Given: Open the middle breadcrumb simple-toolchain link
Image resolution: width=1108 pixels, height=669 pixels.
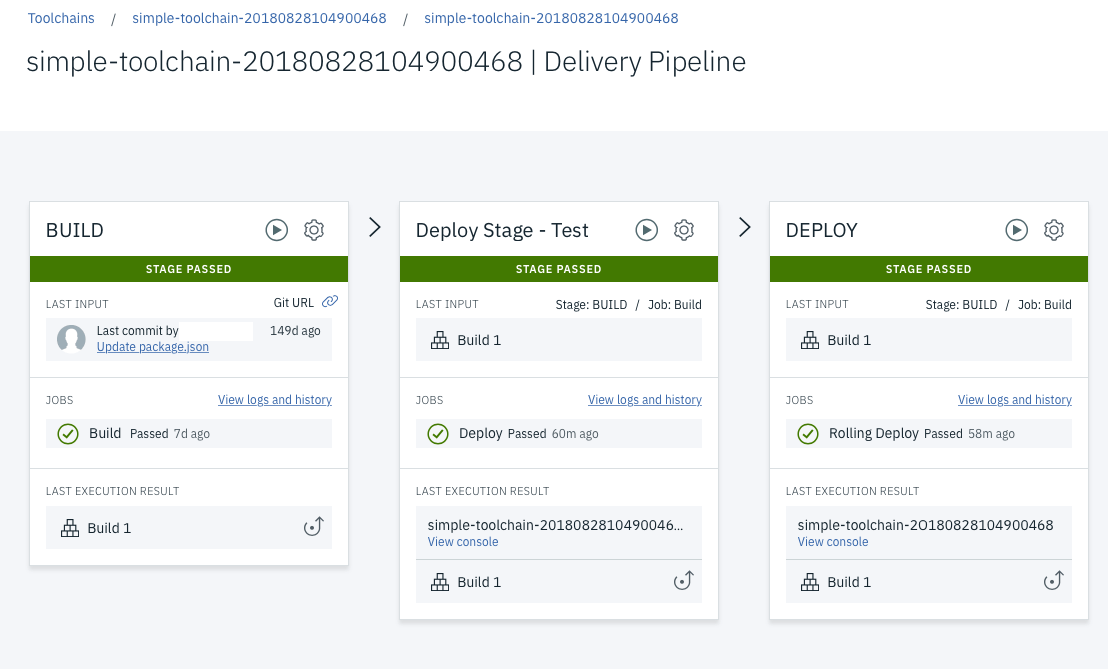Looking at the screenshot, I should click(259, 18).
